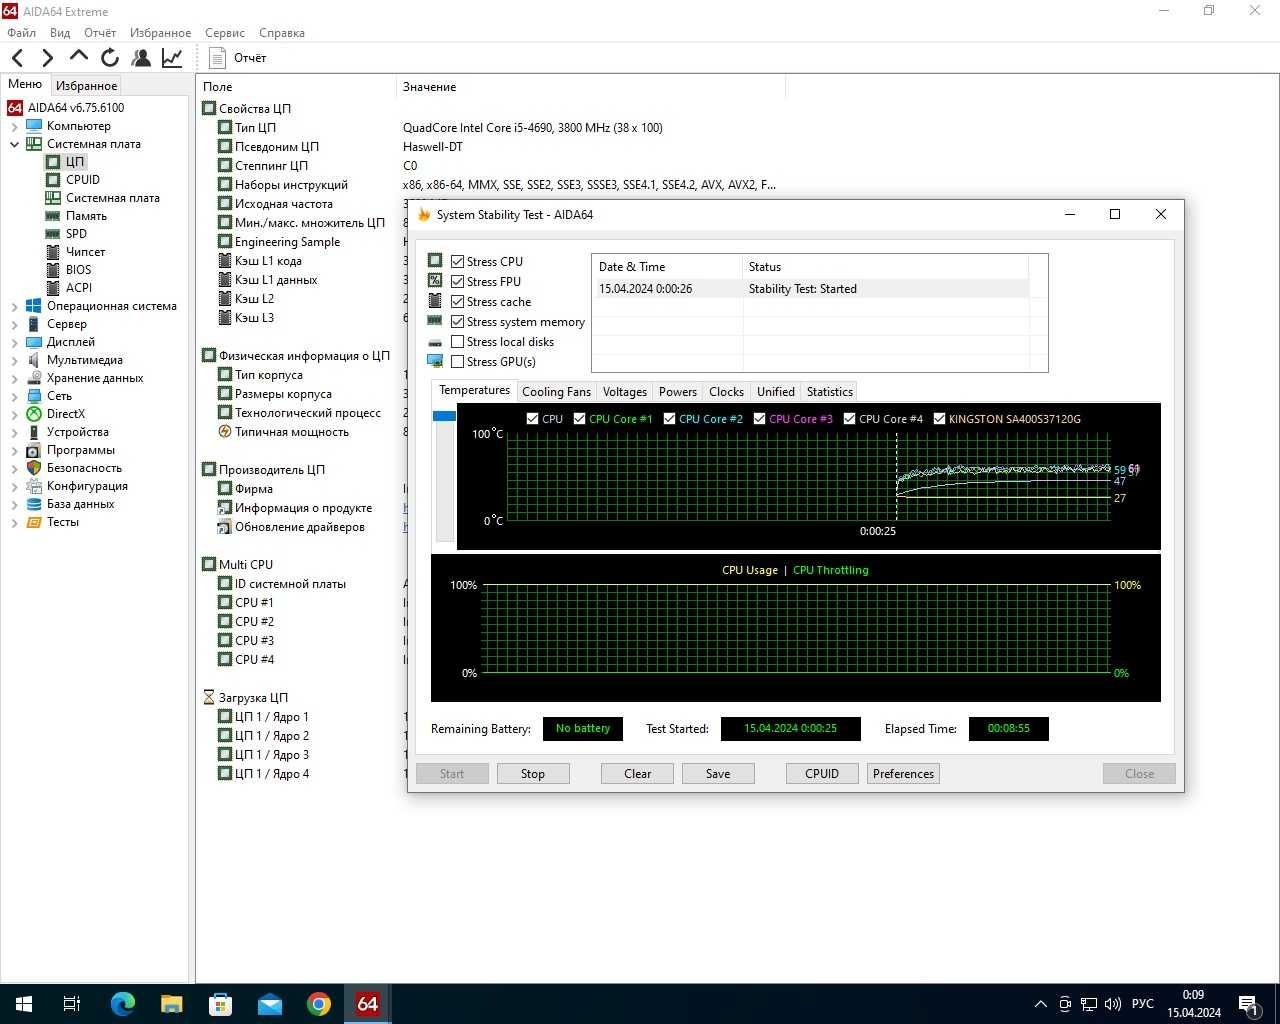
Task: Expand the Сервер tree node
Action: (x=14, y=325)
